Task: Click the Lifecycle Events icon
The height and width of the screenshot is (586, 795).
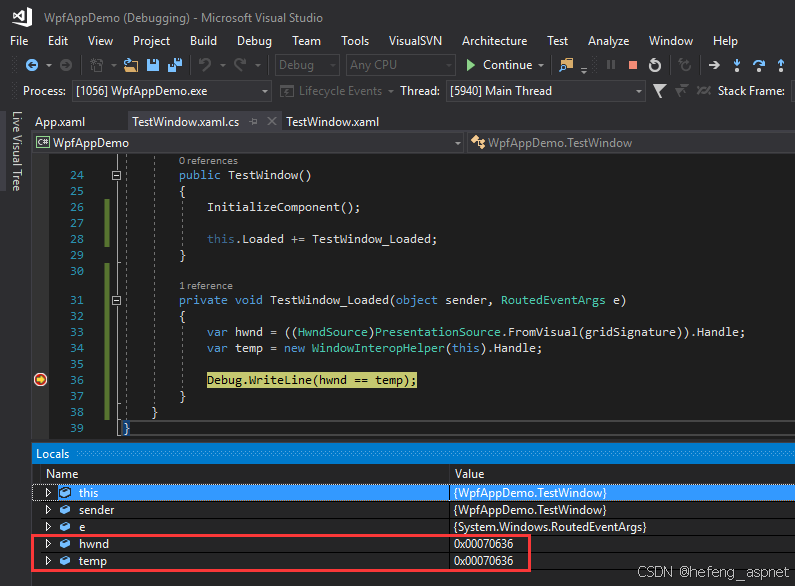Action: point(286,91)
